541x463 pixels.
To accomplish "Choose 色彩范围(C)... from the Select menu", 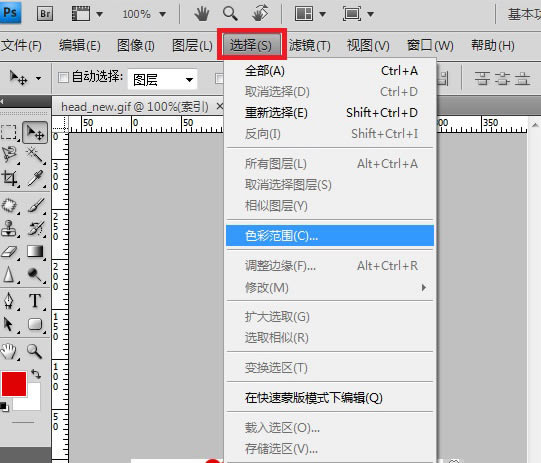I will 330,236.
